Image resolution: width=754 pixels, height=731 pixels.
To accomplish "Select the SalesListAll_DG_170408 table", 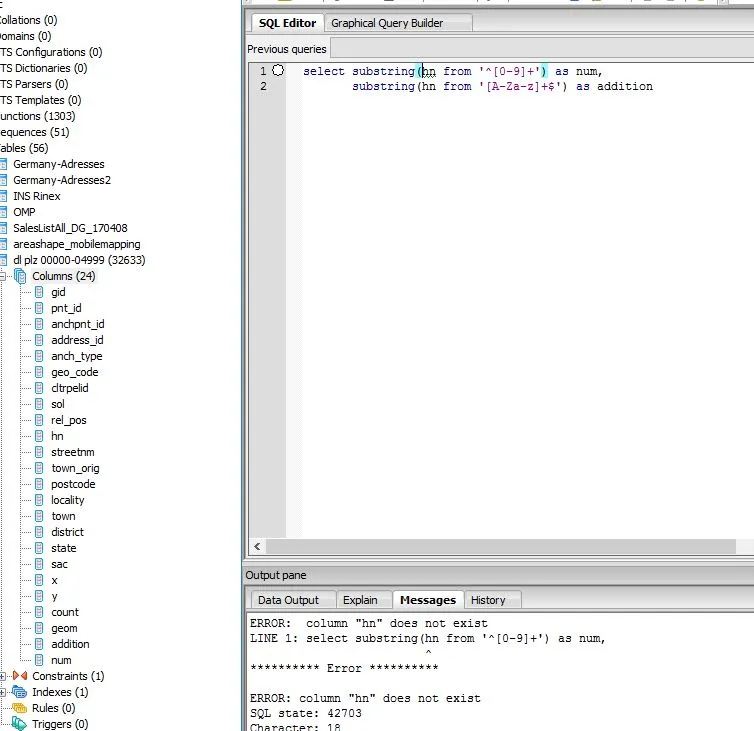I will (x=70, y=228).
